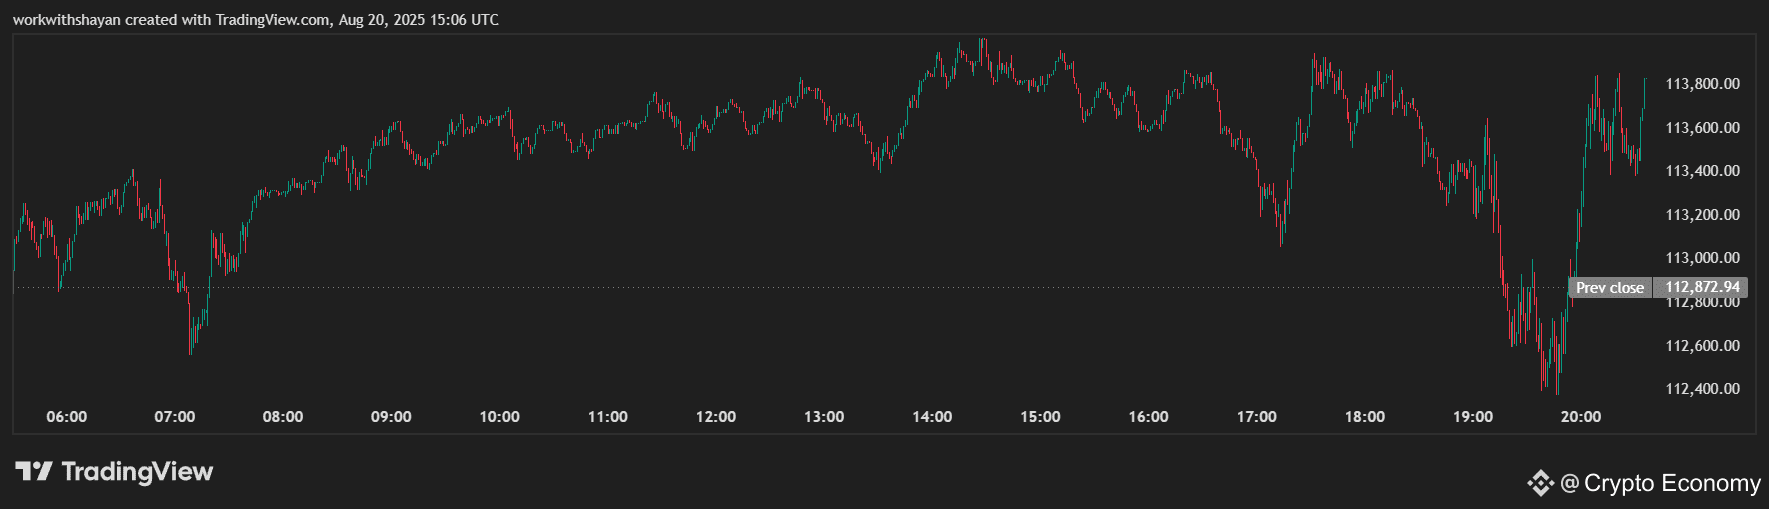Select the 19:00 time axis label
The width and height of the screenshot is (1769, 509).
(1473, 417)
